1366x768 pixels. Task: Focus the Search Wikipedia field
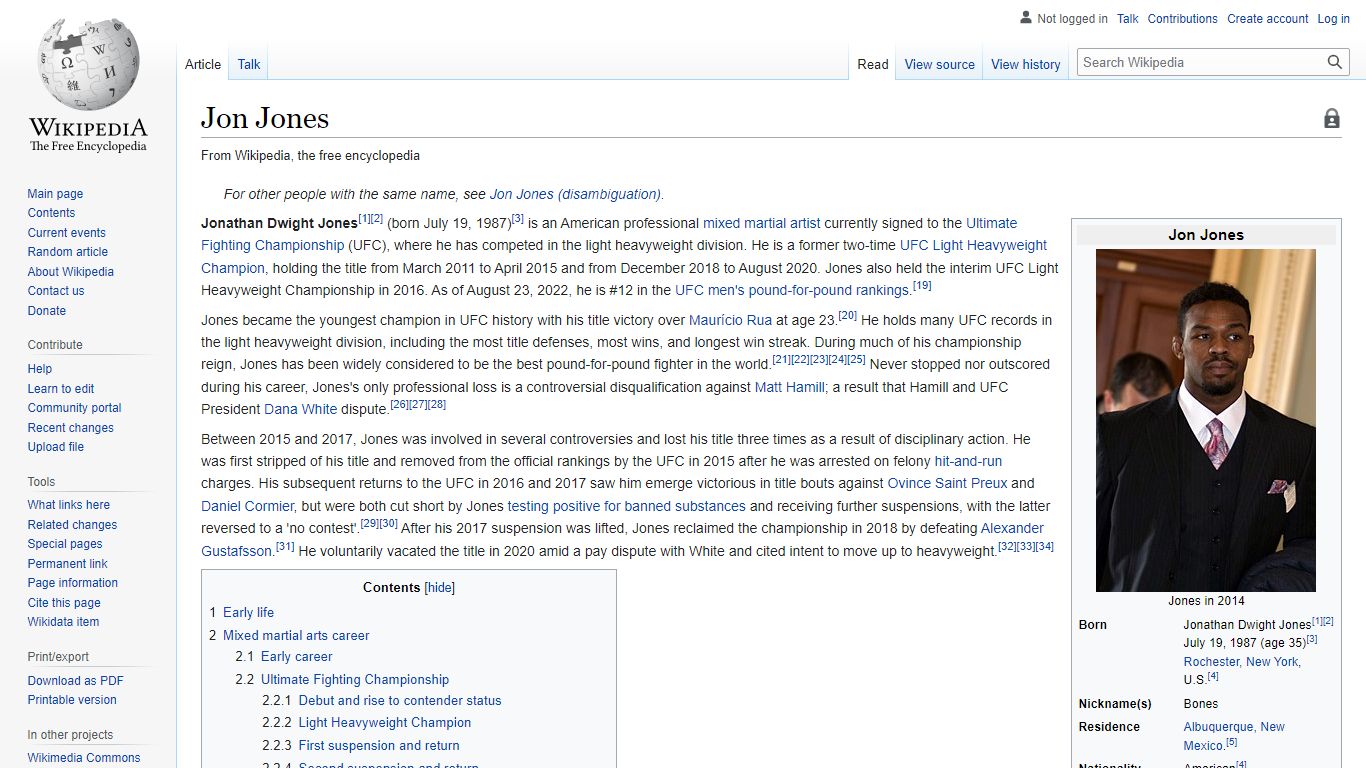[1202, 62]
